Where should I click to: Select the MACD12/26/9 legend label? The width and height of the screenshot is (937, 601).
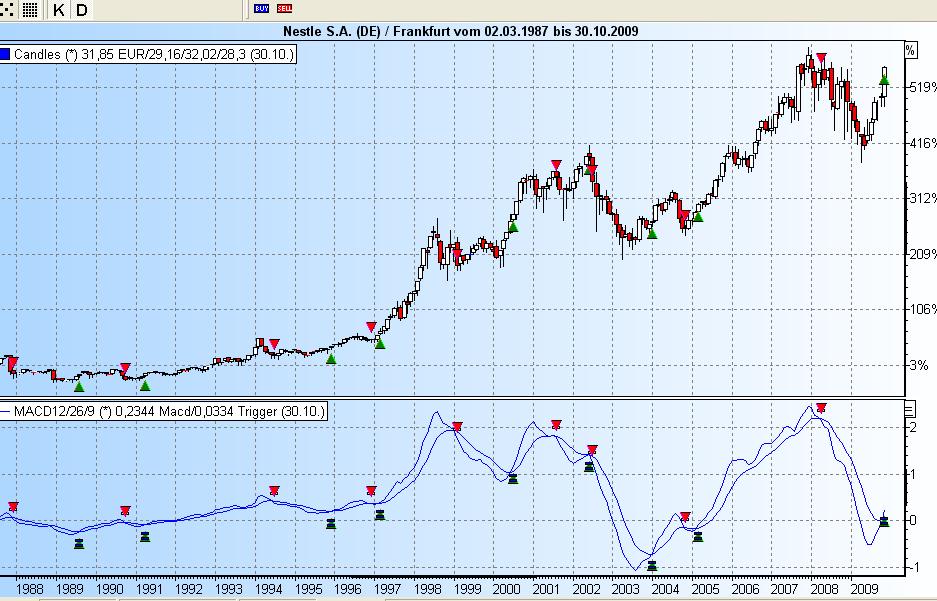pyautogui.click(x=169, y=412)
